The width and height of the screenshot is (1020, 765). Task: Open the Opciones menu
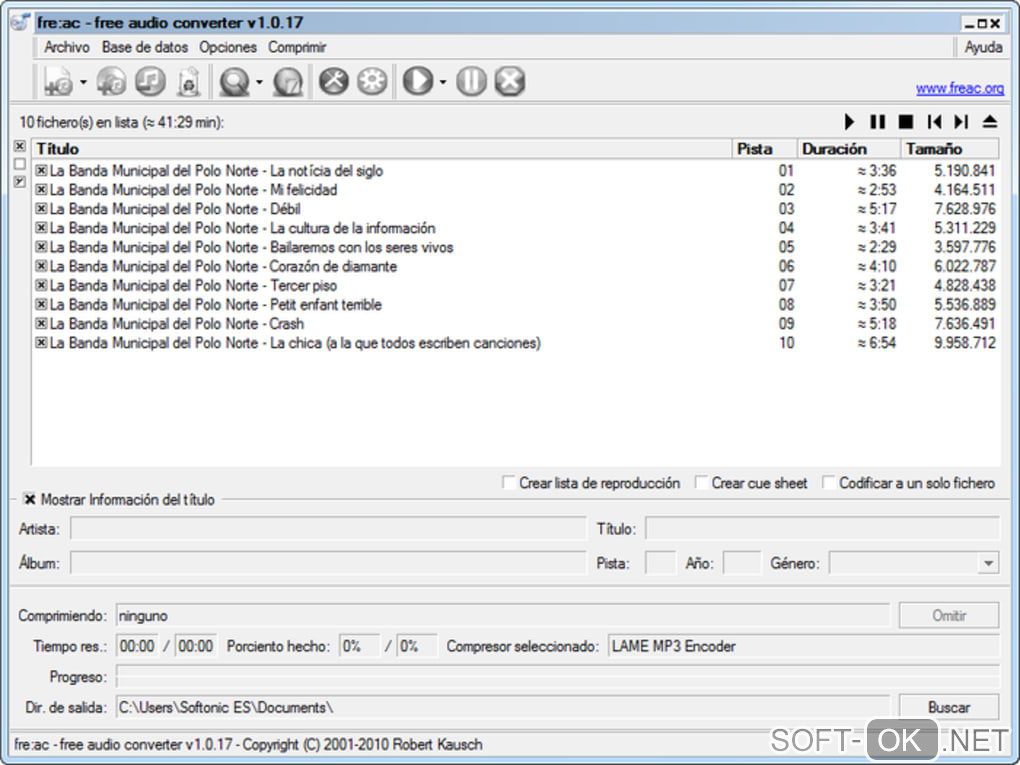coord(228,47)
